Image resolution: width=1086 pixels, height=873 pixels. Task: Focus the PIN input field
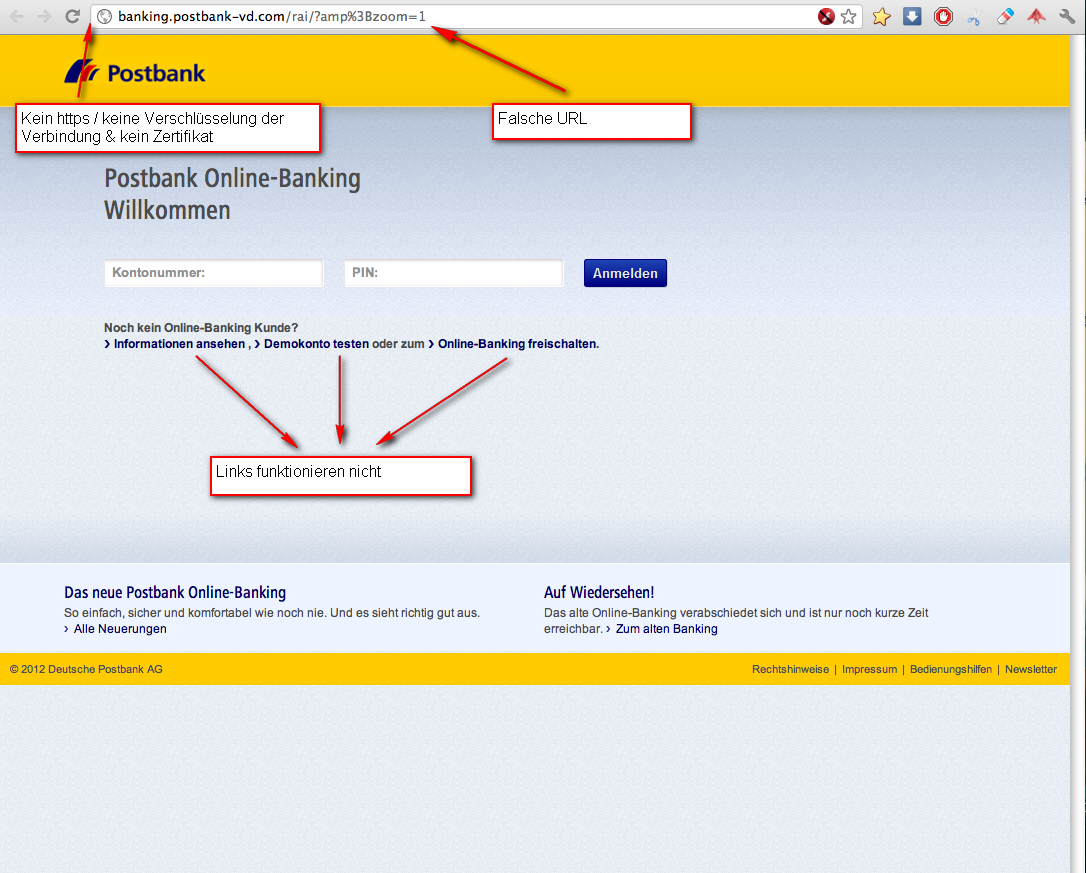[x=454, y=273]
